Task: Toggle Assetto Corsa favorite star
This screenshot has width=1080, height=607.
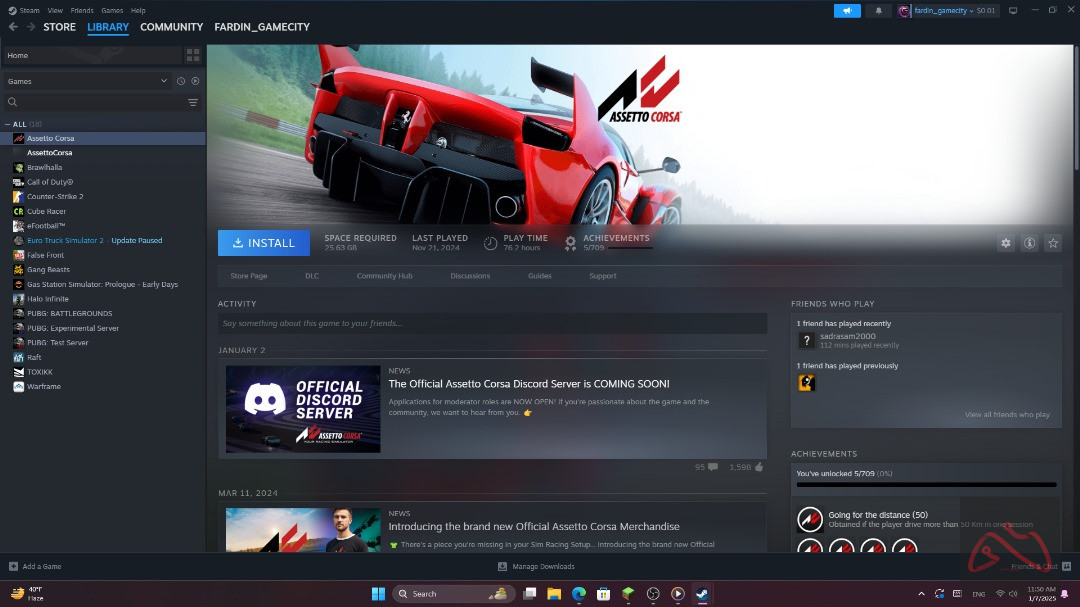Action: [x=1053, y=243]
